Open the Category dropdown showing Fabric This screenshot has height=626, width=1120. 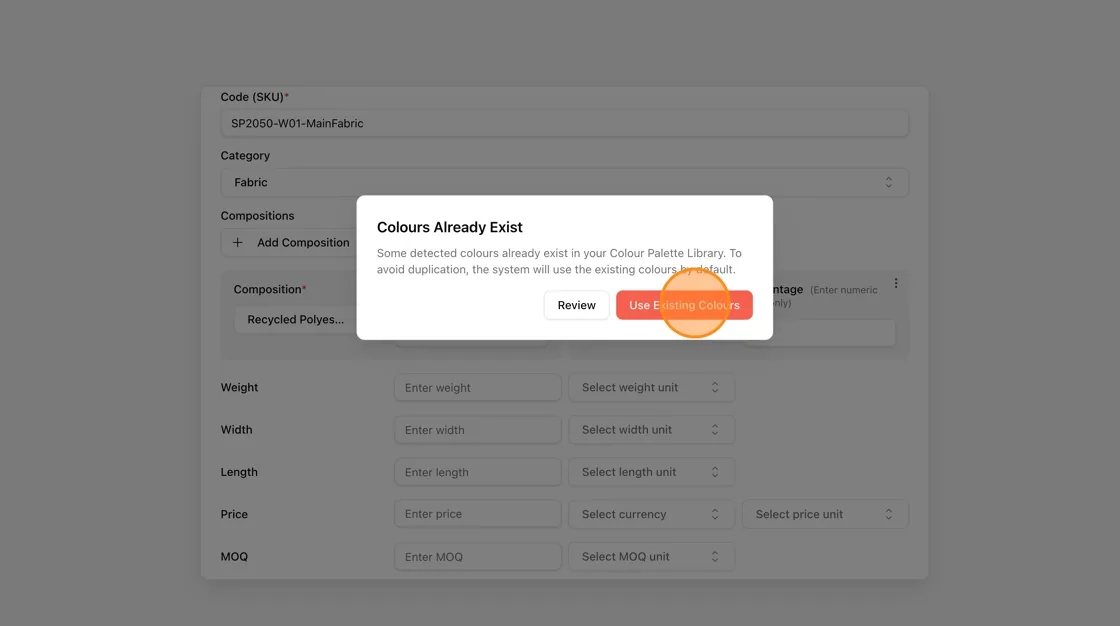click(564, 182)
